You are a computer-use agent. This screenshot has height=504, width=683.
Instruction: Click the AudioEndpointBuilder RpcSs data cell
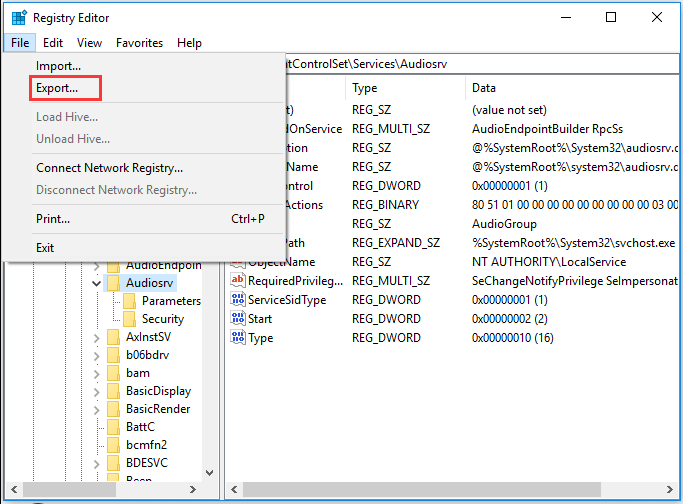click(548, 129)
